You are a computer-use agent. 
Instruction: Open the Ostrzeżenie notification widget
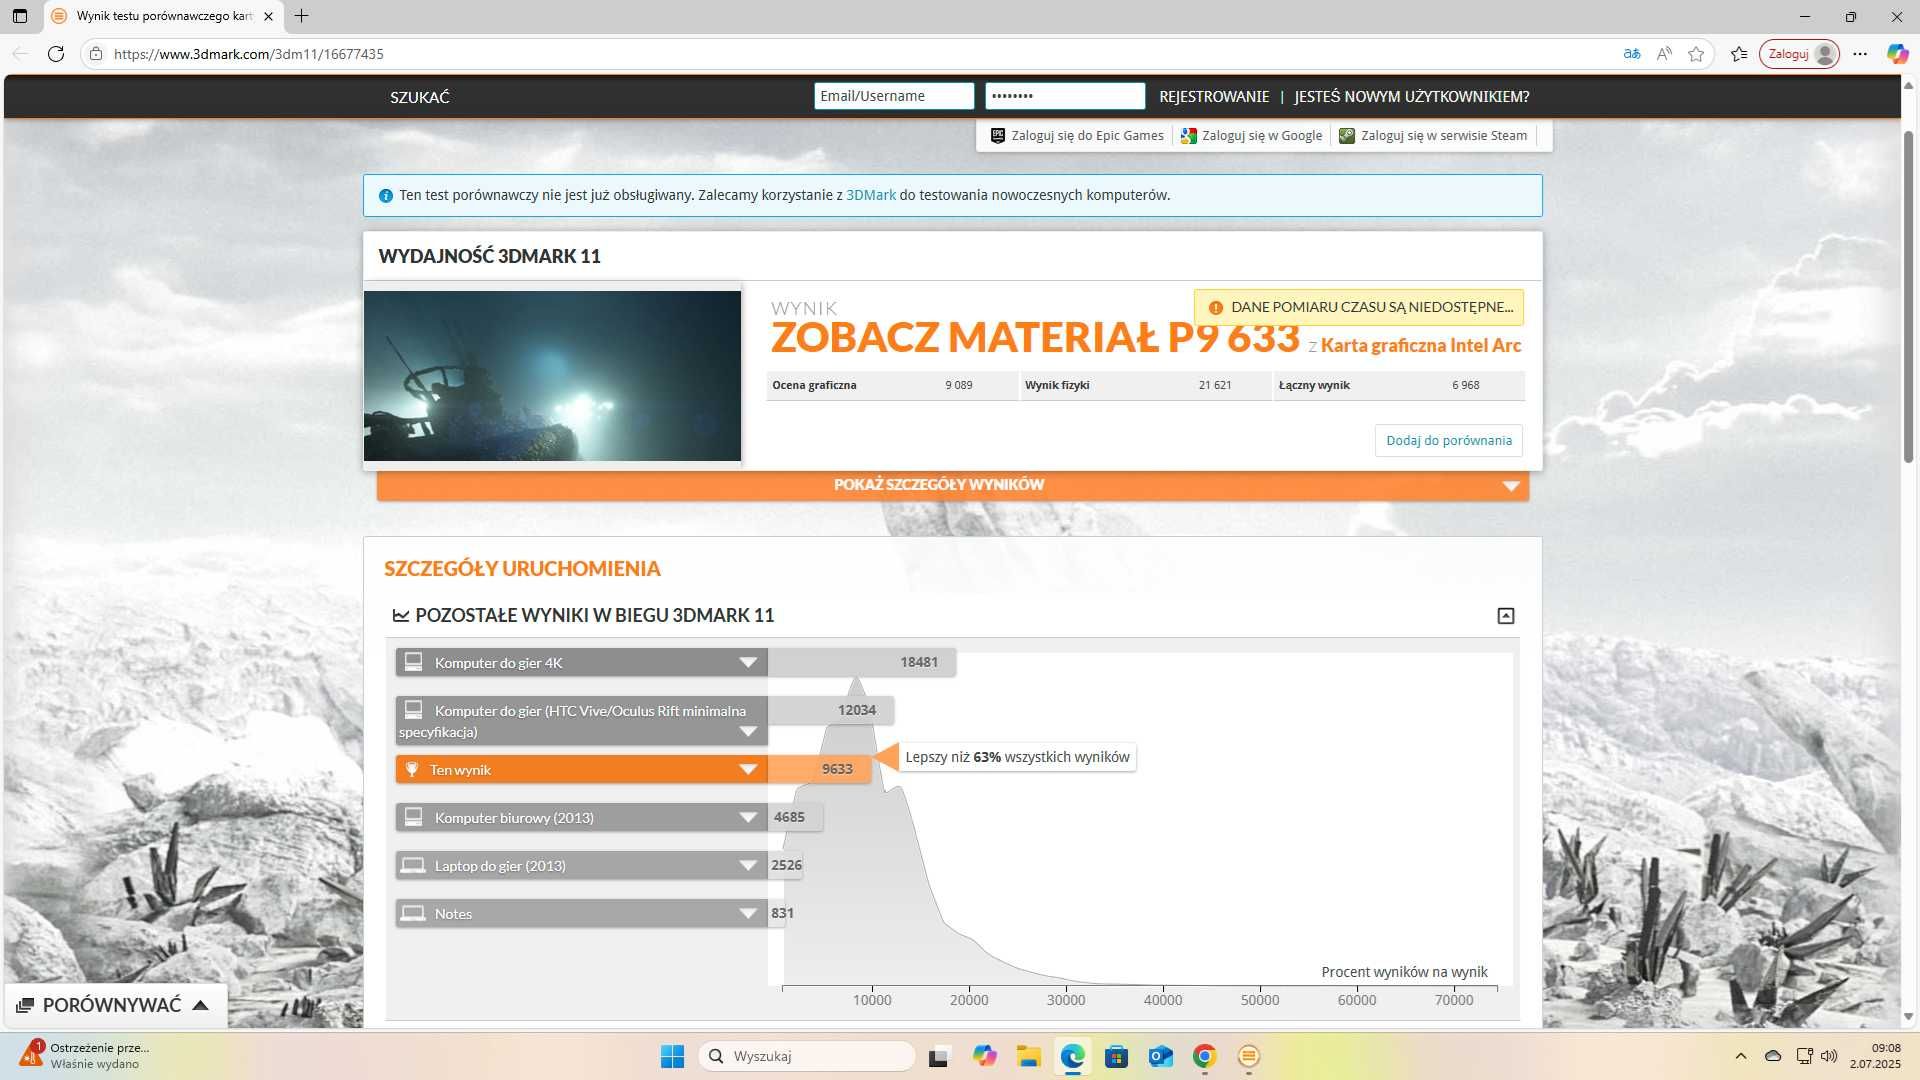pos(86,1056)
